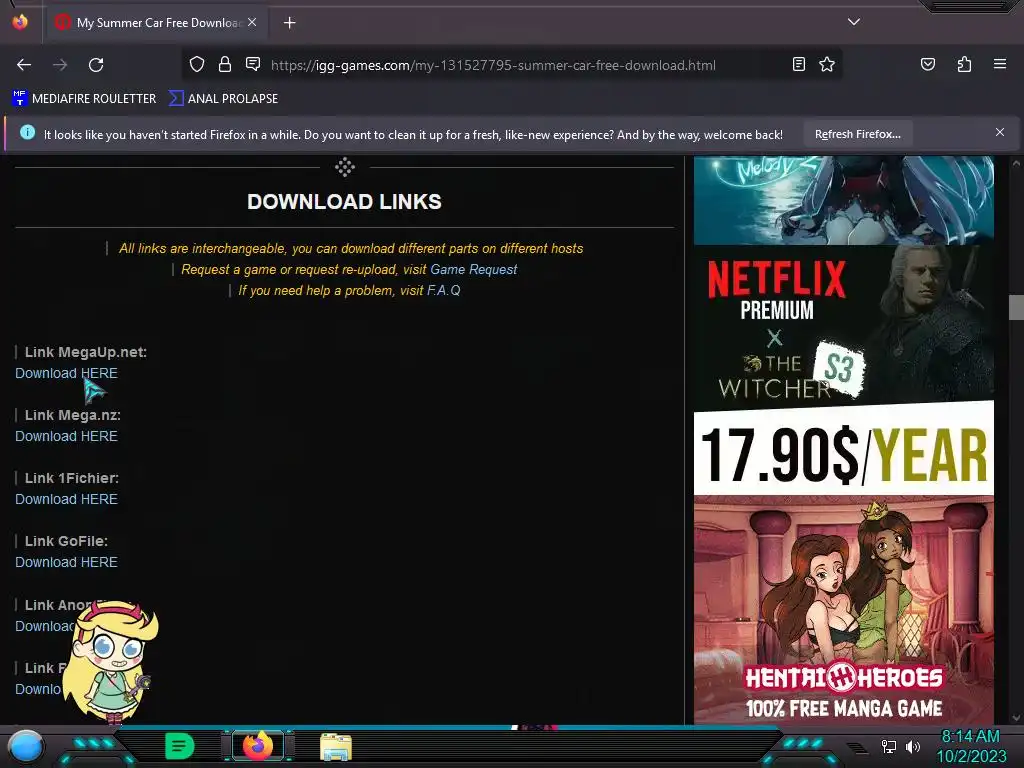The width and height of the screenshot is (1024, 768).
Task: Click Download HERE under Link 1Fichier
Action: [x=66, y=500]
